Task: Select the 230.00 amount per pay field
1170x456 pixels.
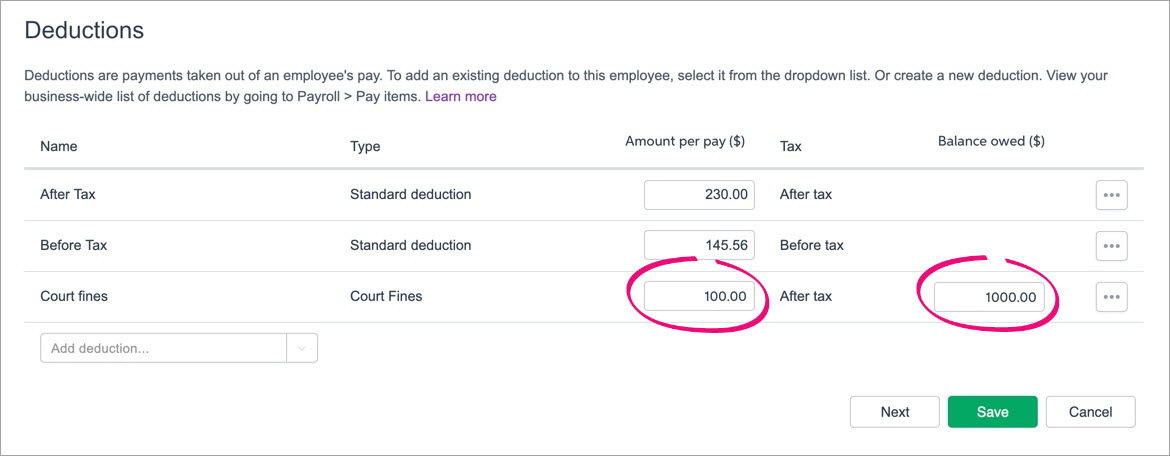Action: 699,195
